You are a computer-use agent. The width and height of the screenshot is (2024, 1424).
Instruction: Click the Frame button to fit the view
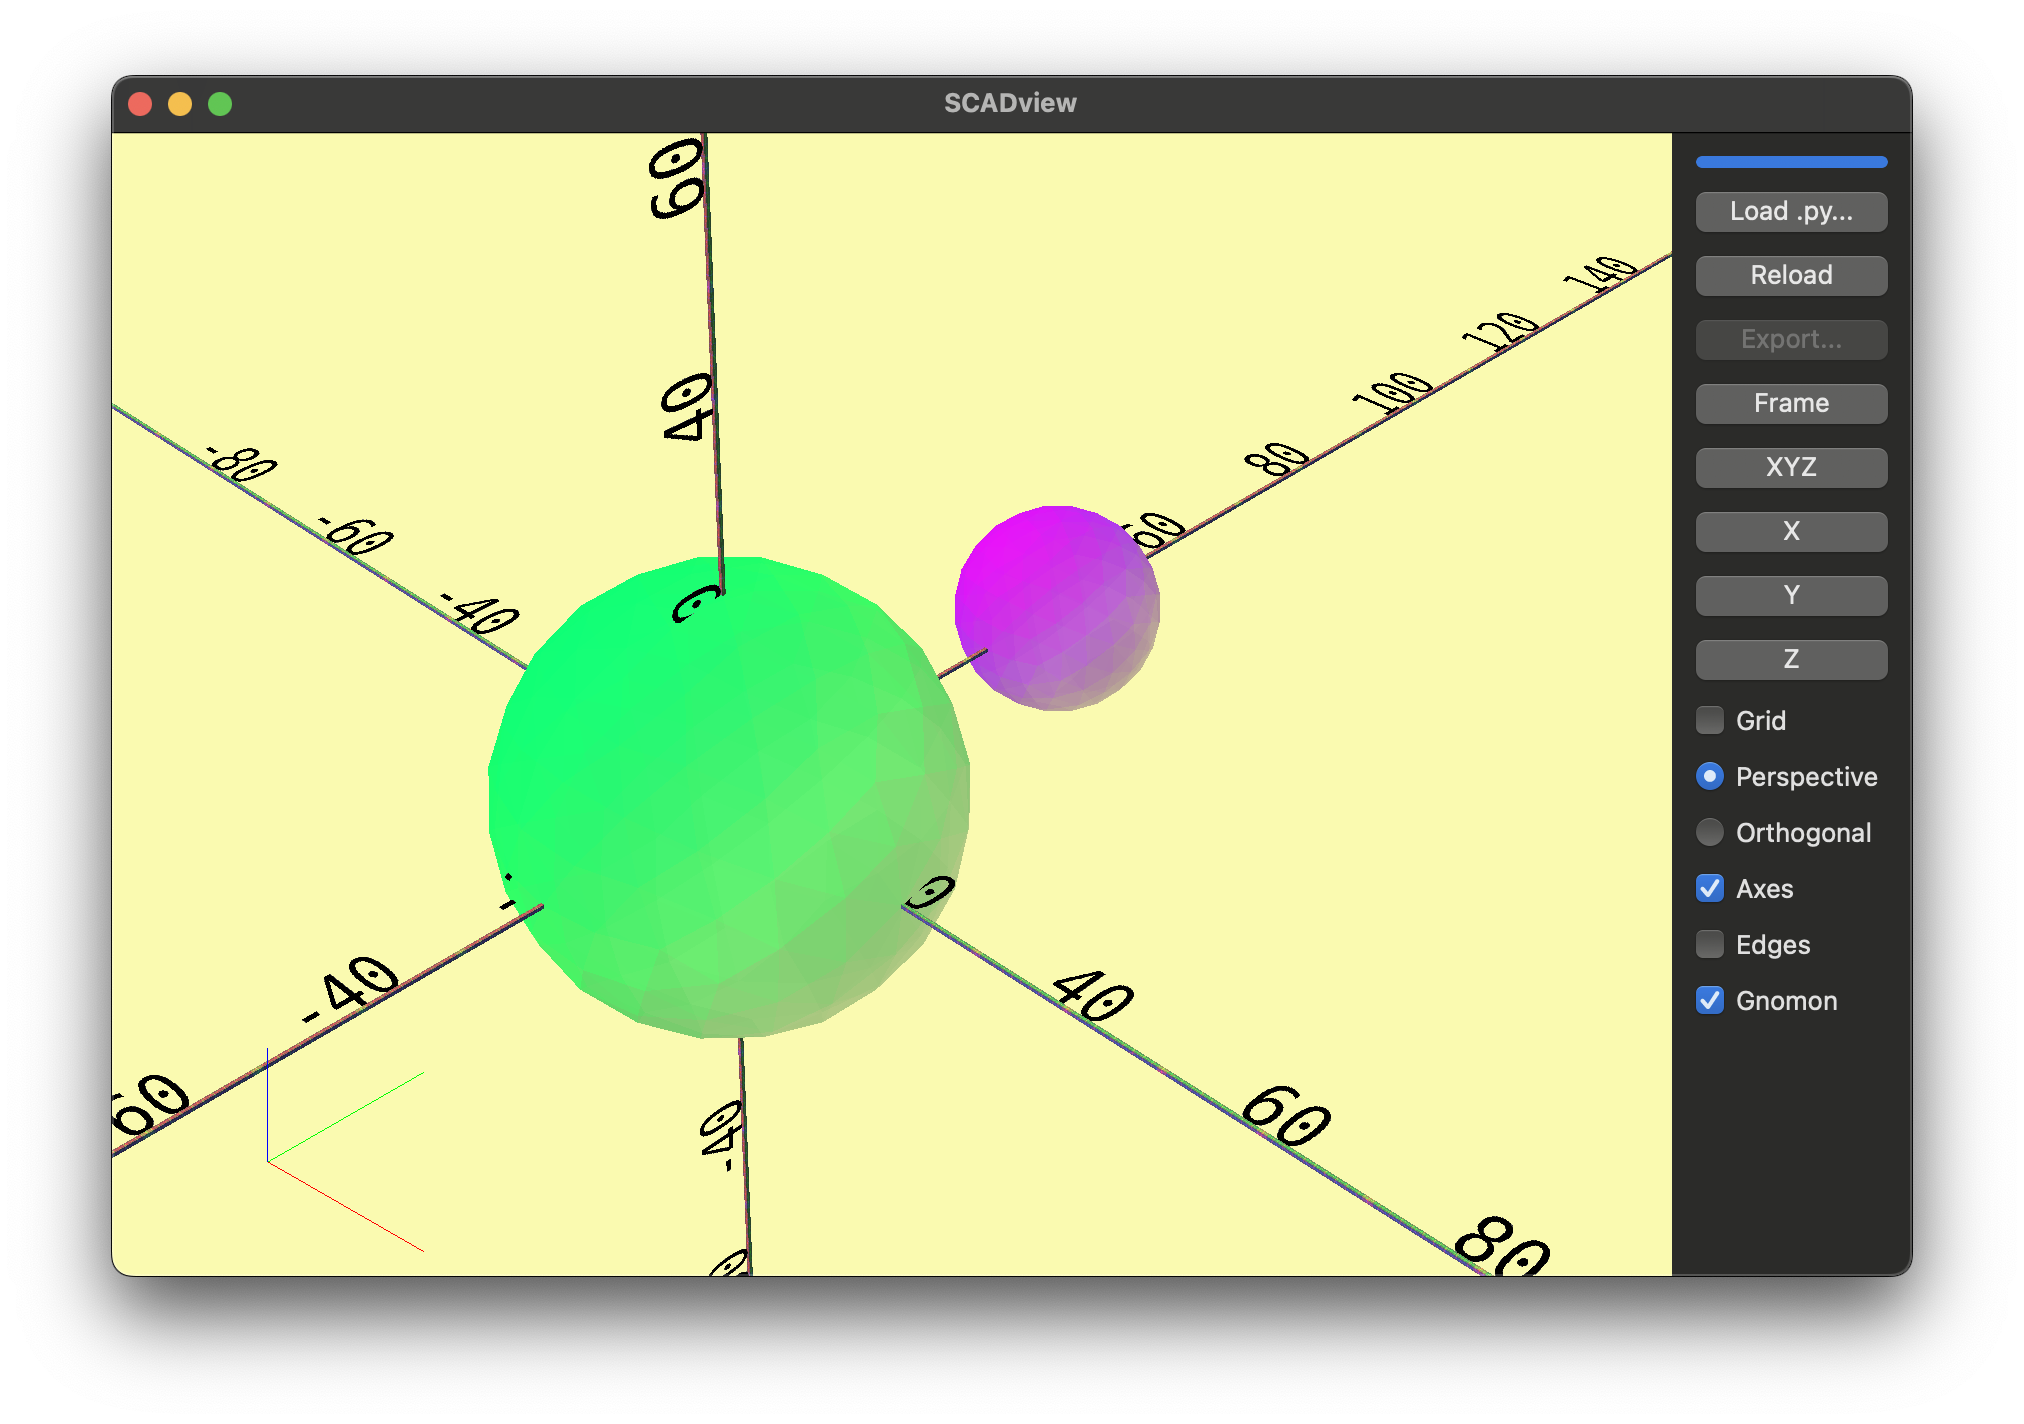tap(1790, 403)
